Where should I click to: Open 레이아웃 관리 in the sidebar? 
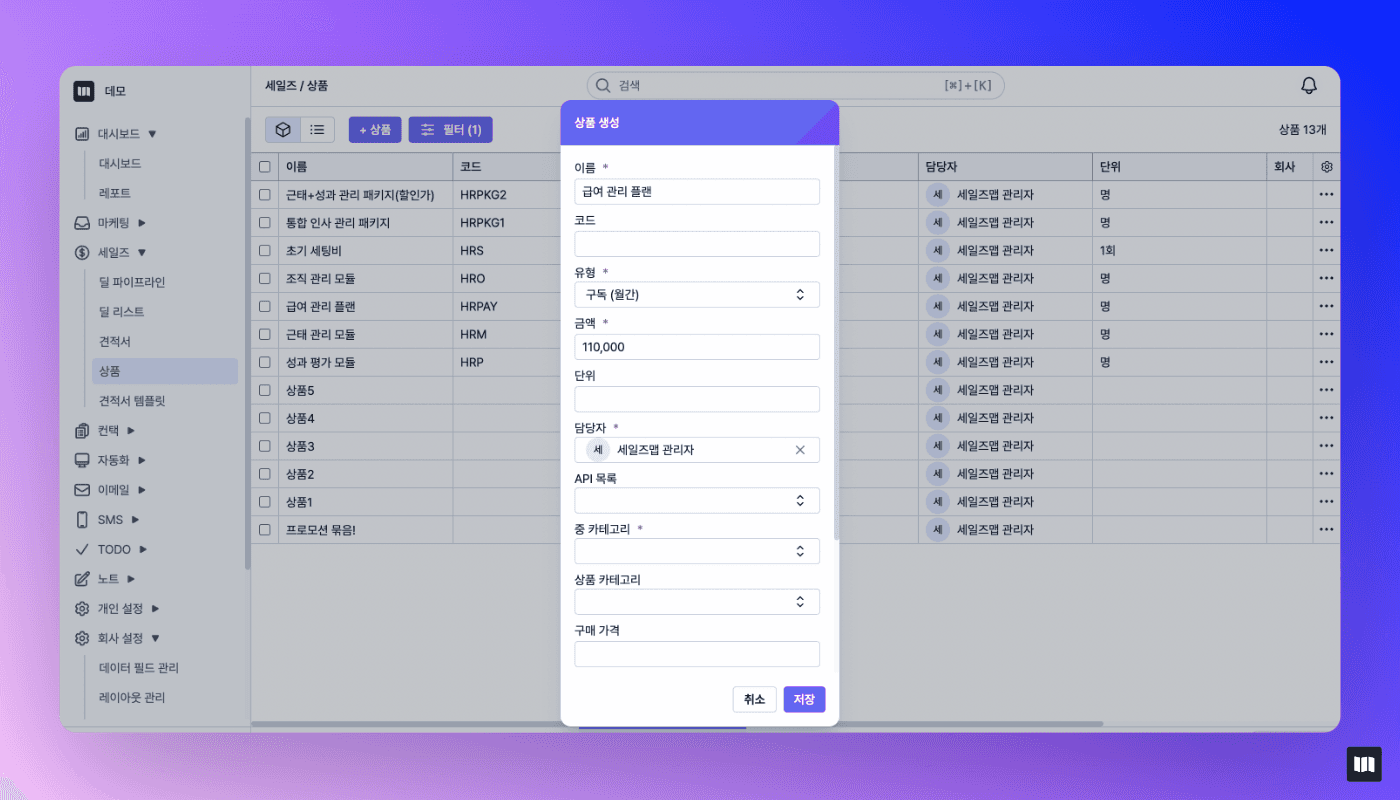pyautogui.click(x=132, y=698)
